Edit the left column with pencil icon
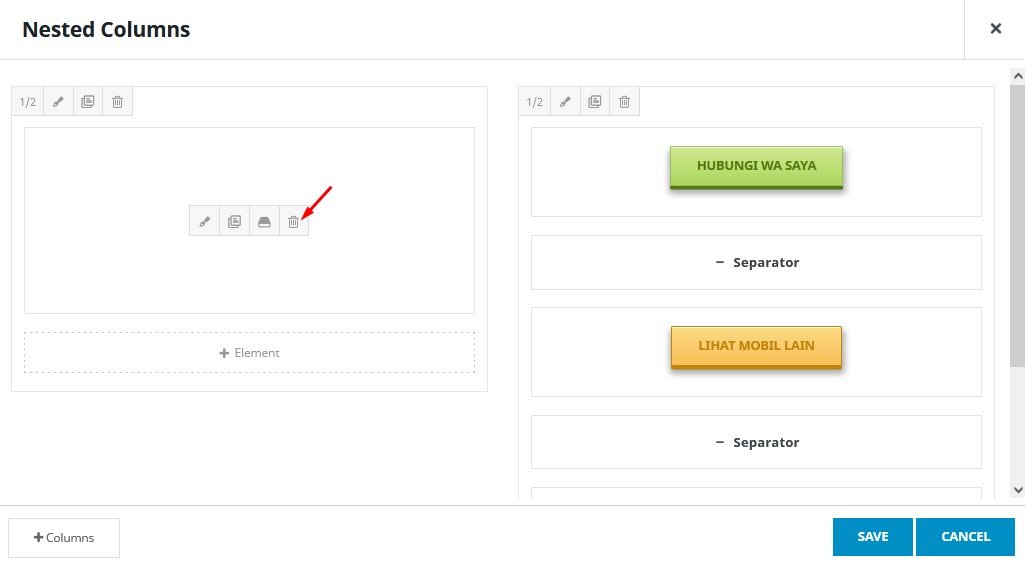The image size is (1025, 563). (58, 102)
